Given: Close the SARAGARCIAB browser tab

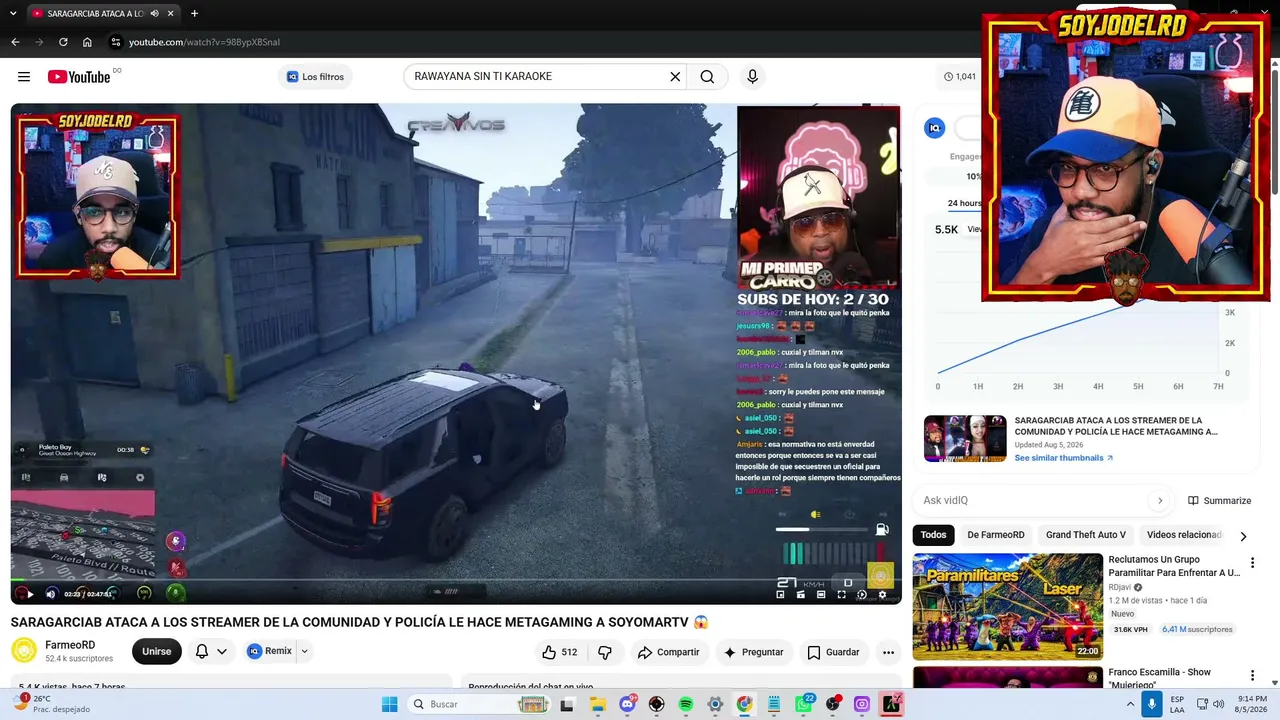Looking at the screenshot, I should pos(171,14).
